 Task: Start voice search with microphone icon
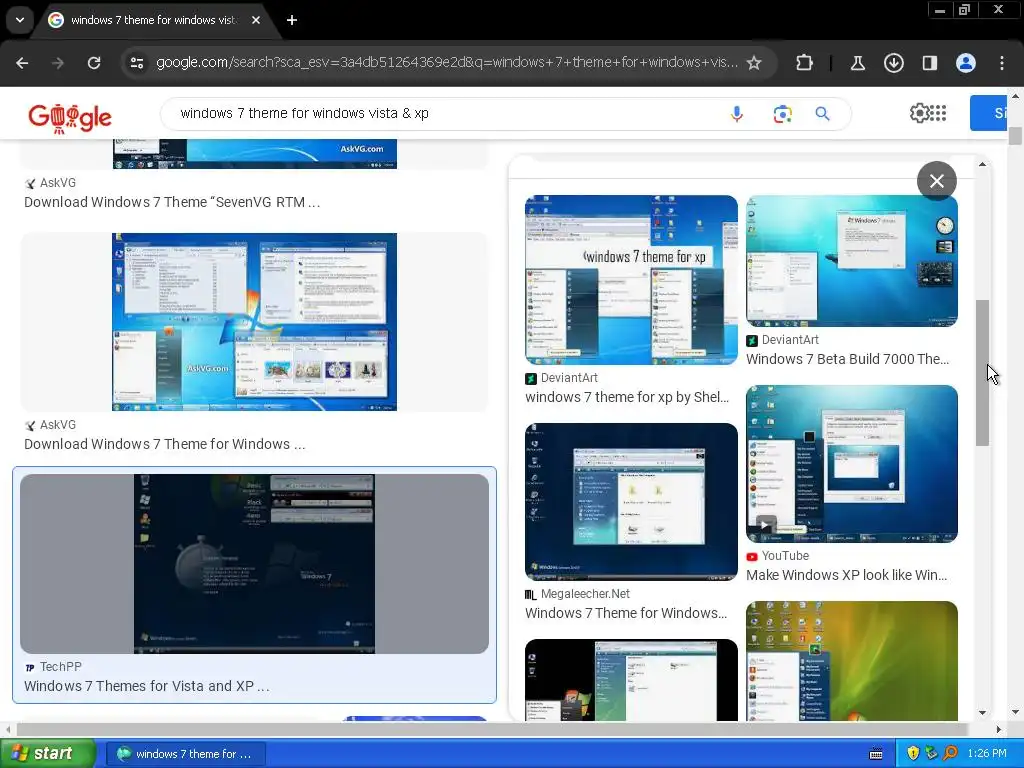pyautogui.click(x=737, y=114)
